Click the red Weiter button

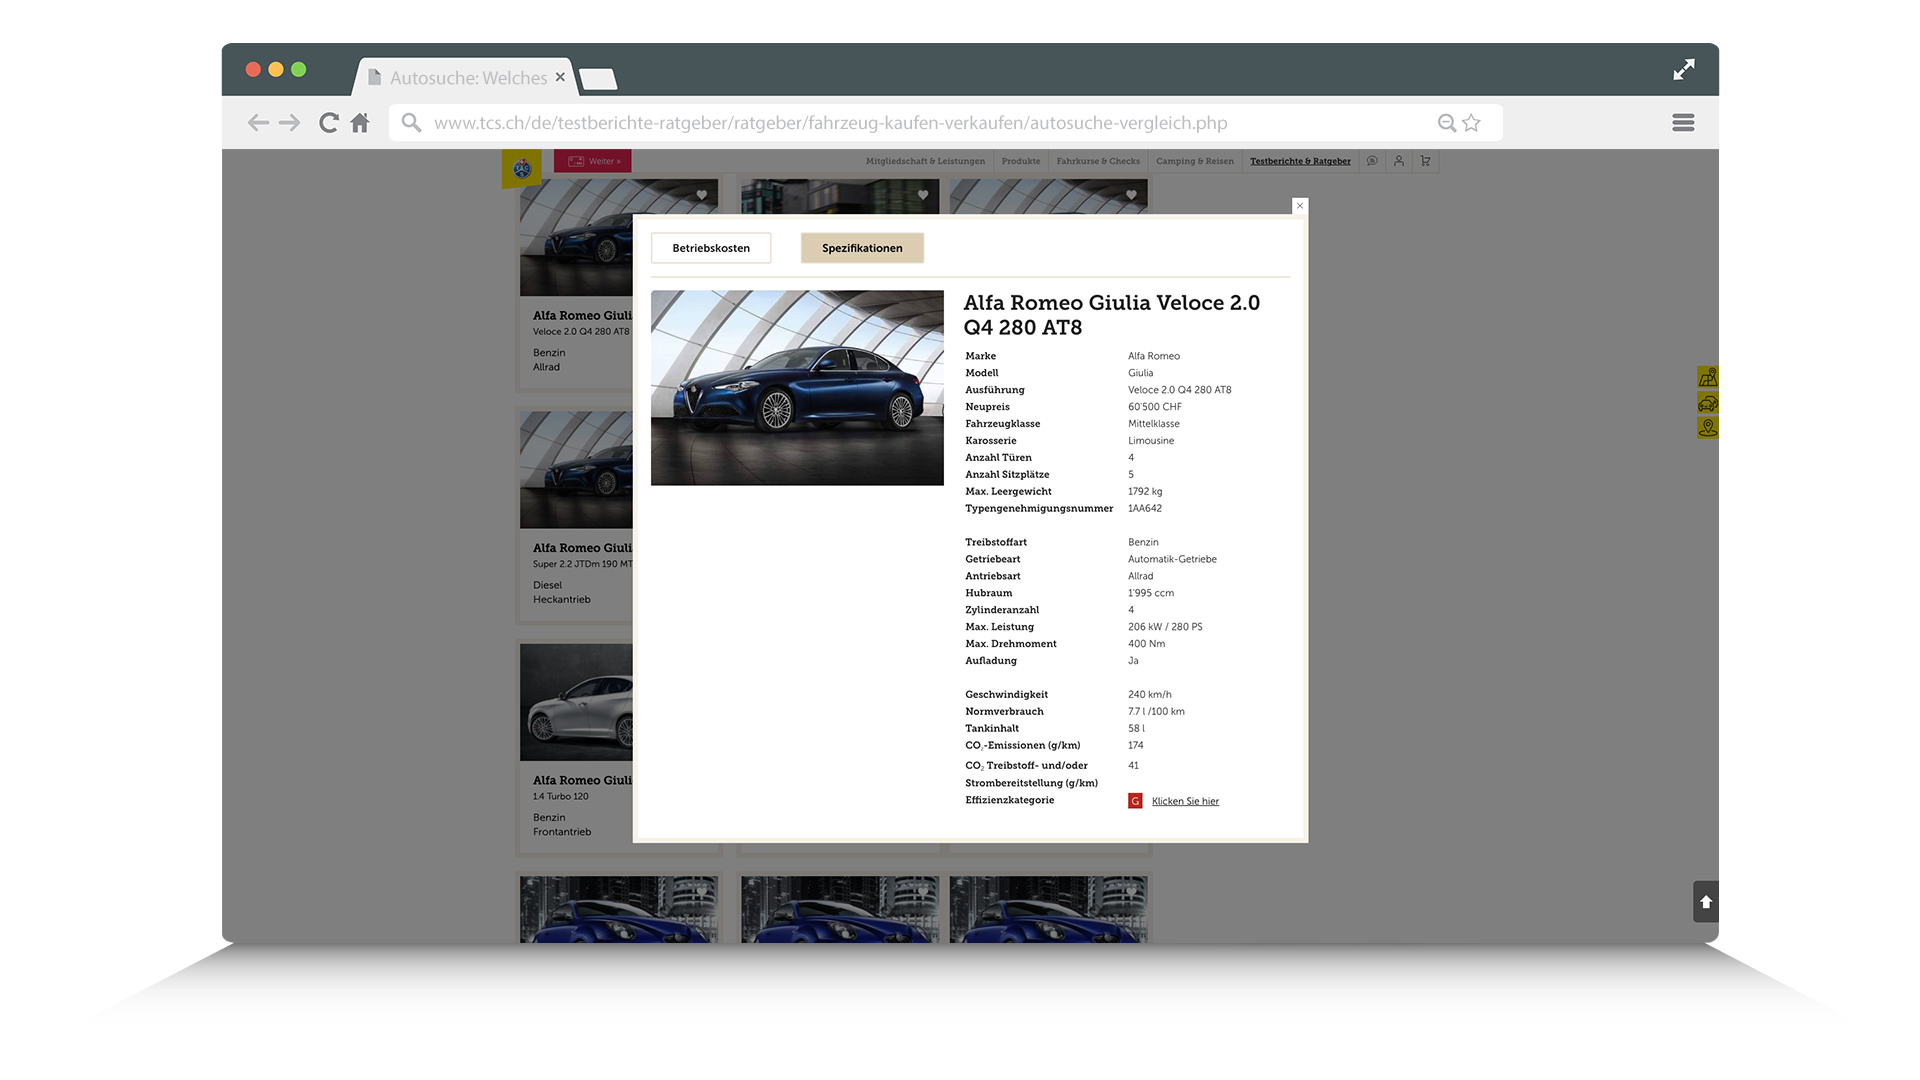click(593, 161)
